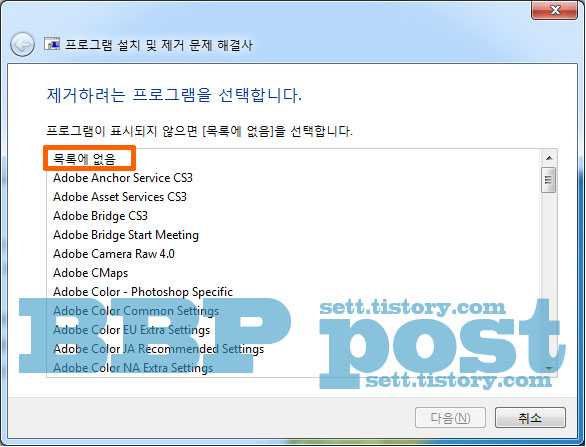Click the scrollbar down arrow

point(549,368)
